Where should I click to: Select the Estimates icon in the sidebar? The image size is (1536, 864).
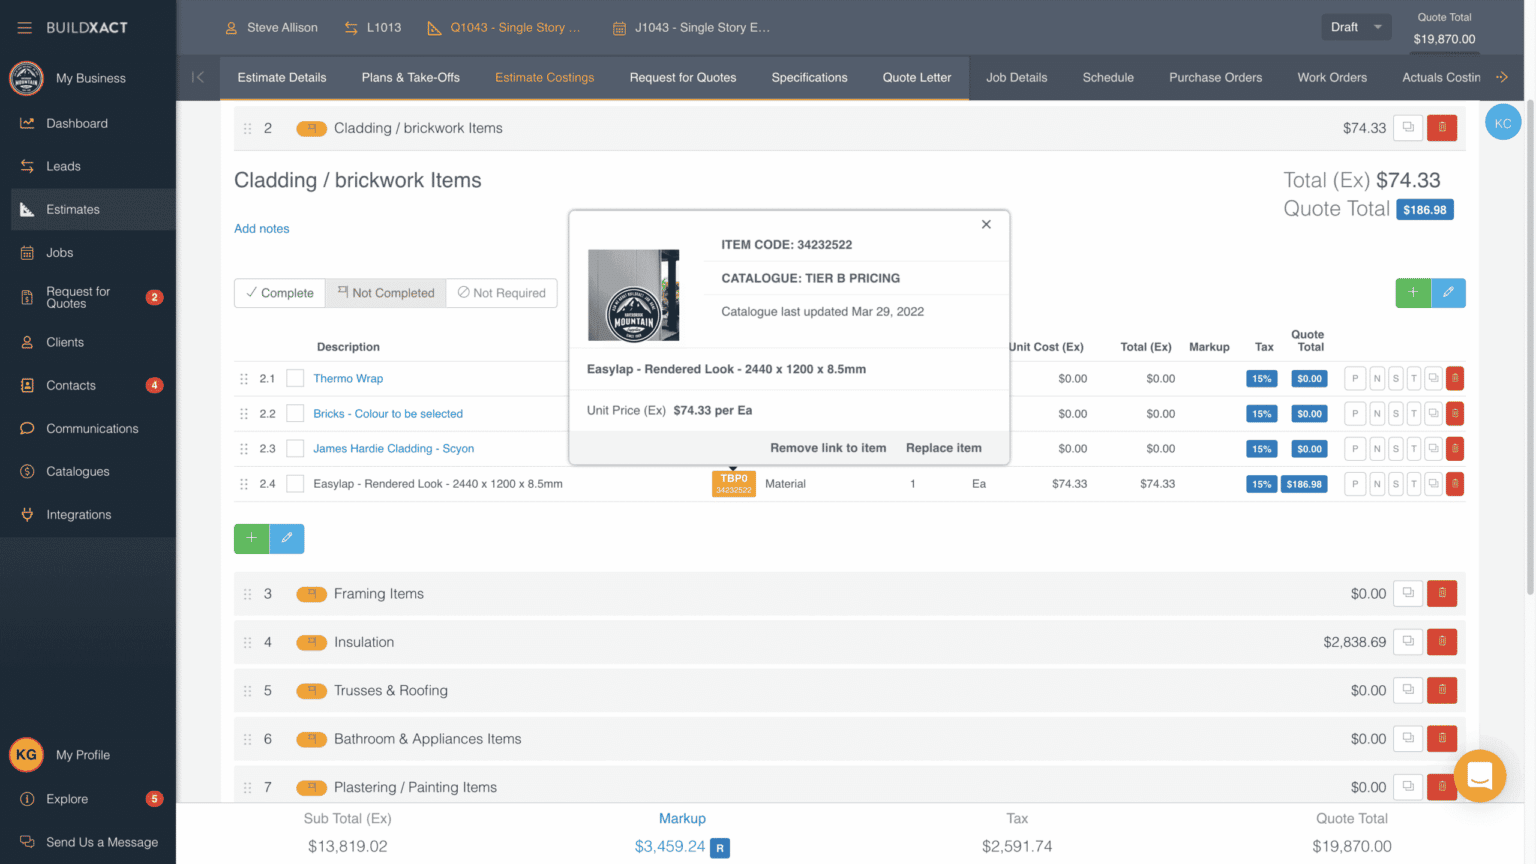[71, 209]
